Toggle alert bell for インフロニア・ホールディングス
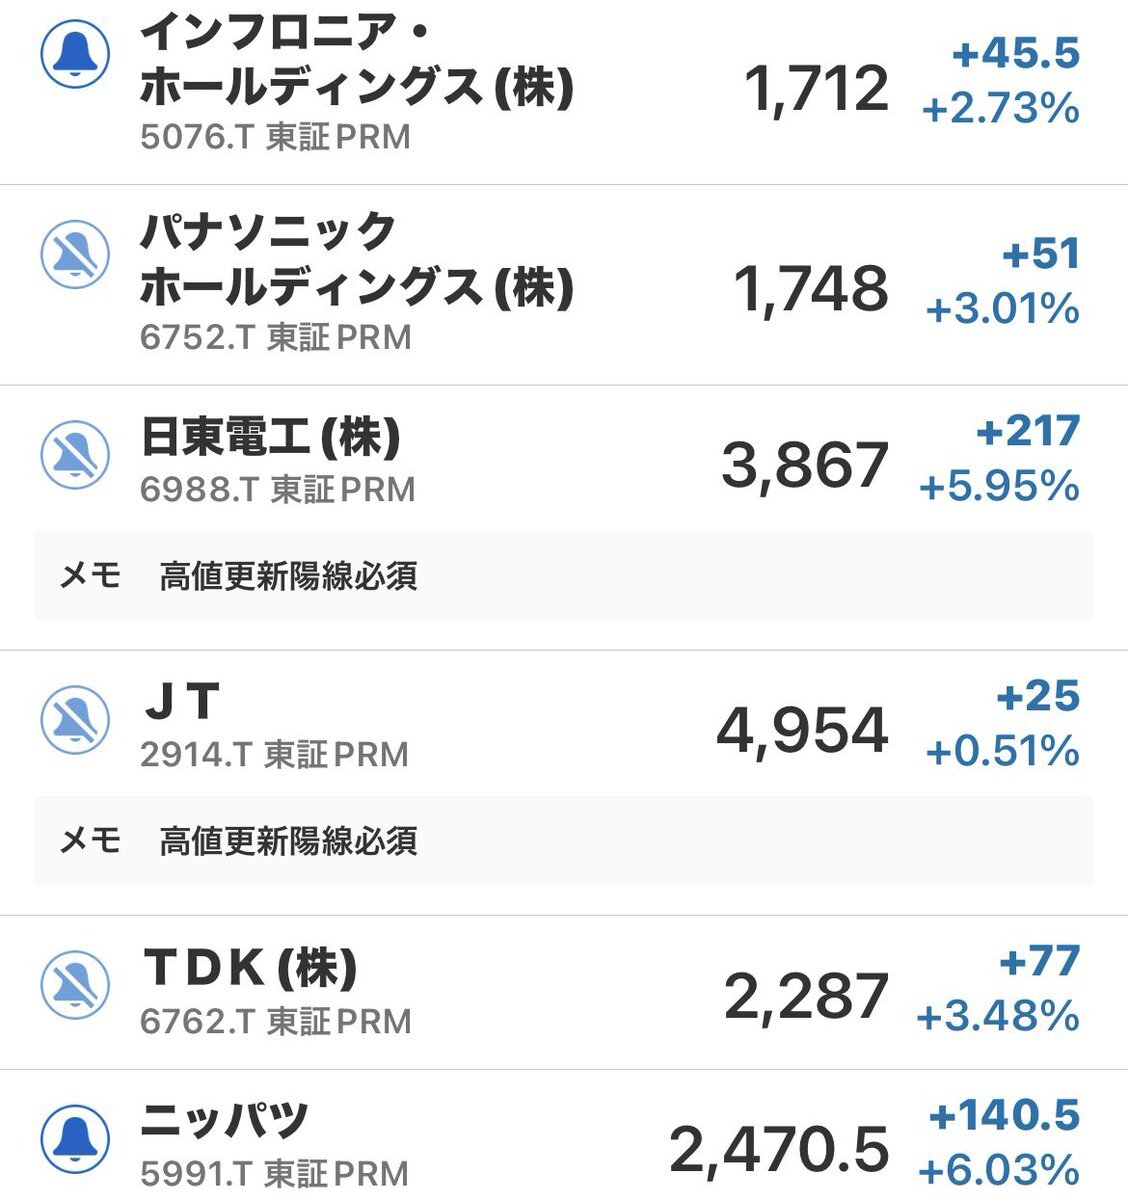This screenshot has width=1128, height=1200. coord(75,54)
